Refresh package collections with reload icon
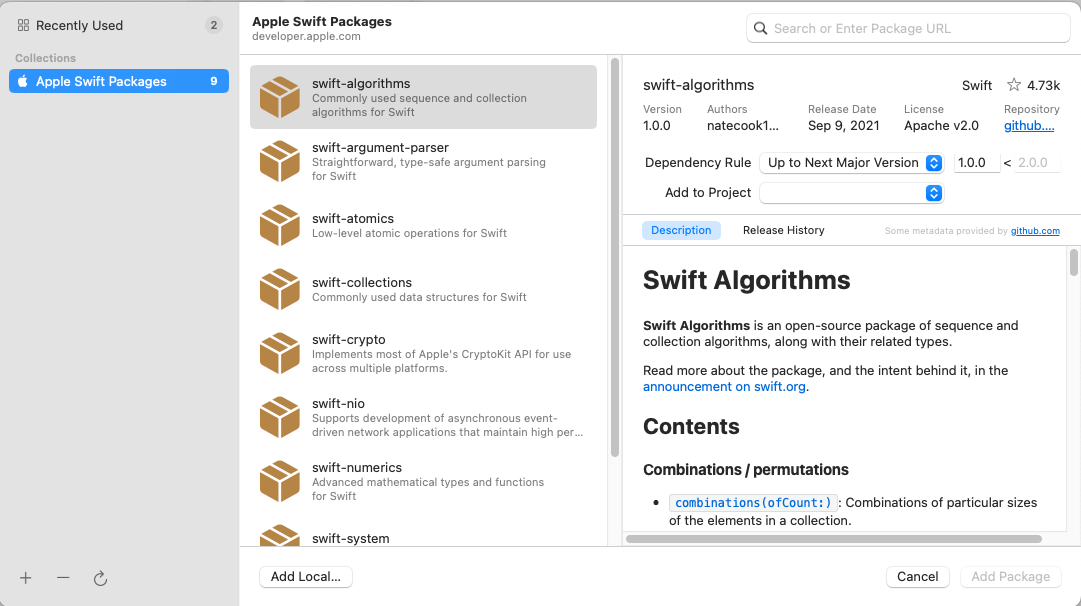Image resolution: width=1081 pixels, height=606 pixels. pos(100,578)
